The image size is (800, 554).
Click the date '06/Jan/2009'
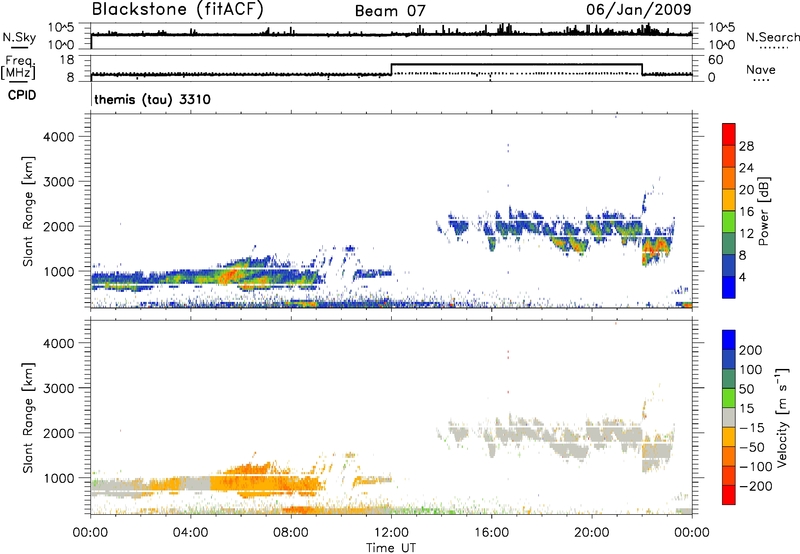point(638,10)
